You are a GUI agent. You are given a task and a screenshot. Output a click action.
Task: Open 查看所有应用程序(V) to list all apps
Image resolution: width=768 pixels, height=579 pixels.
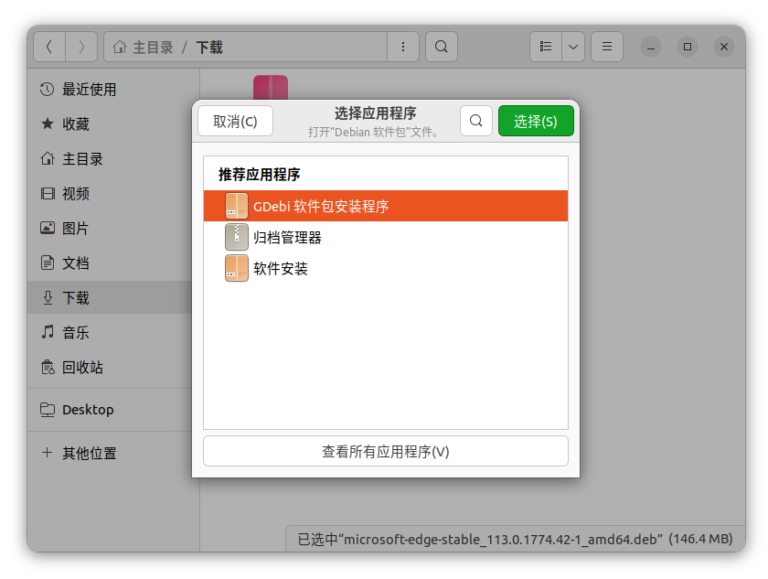pyautogui.click(x=385, y=451)
